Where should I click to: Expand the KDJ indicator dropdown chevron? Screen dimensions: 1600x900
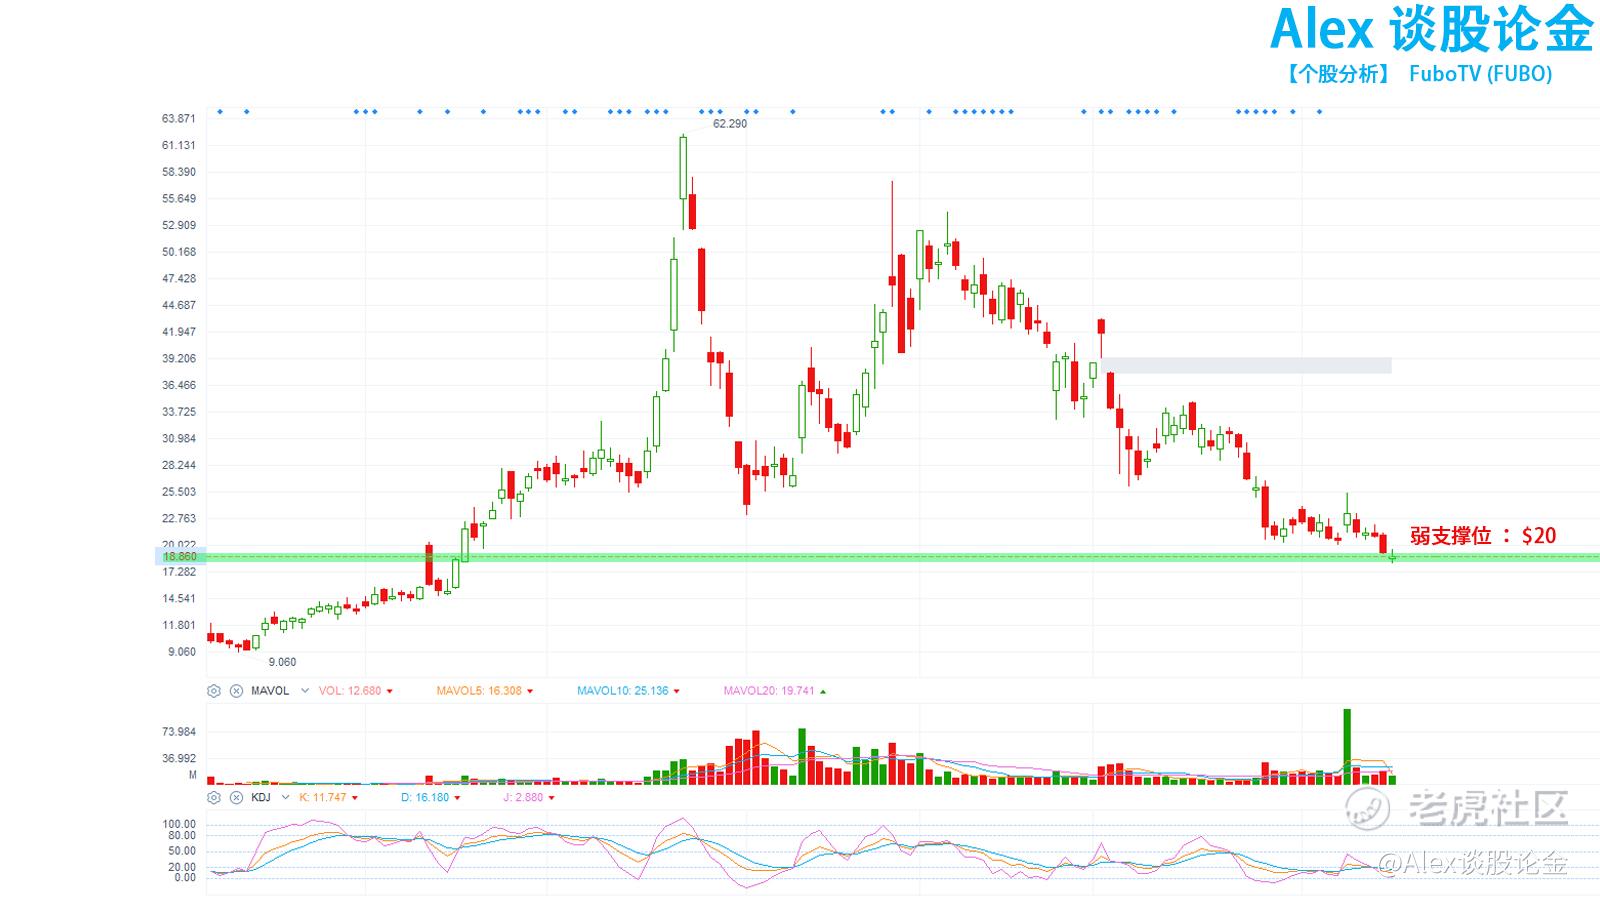(285, 798)
